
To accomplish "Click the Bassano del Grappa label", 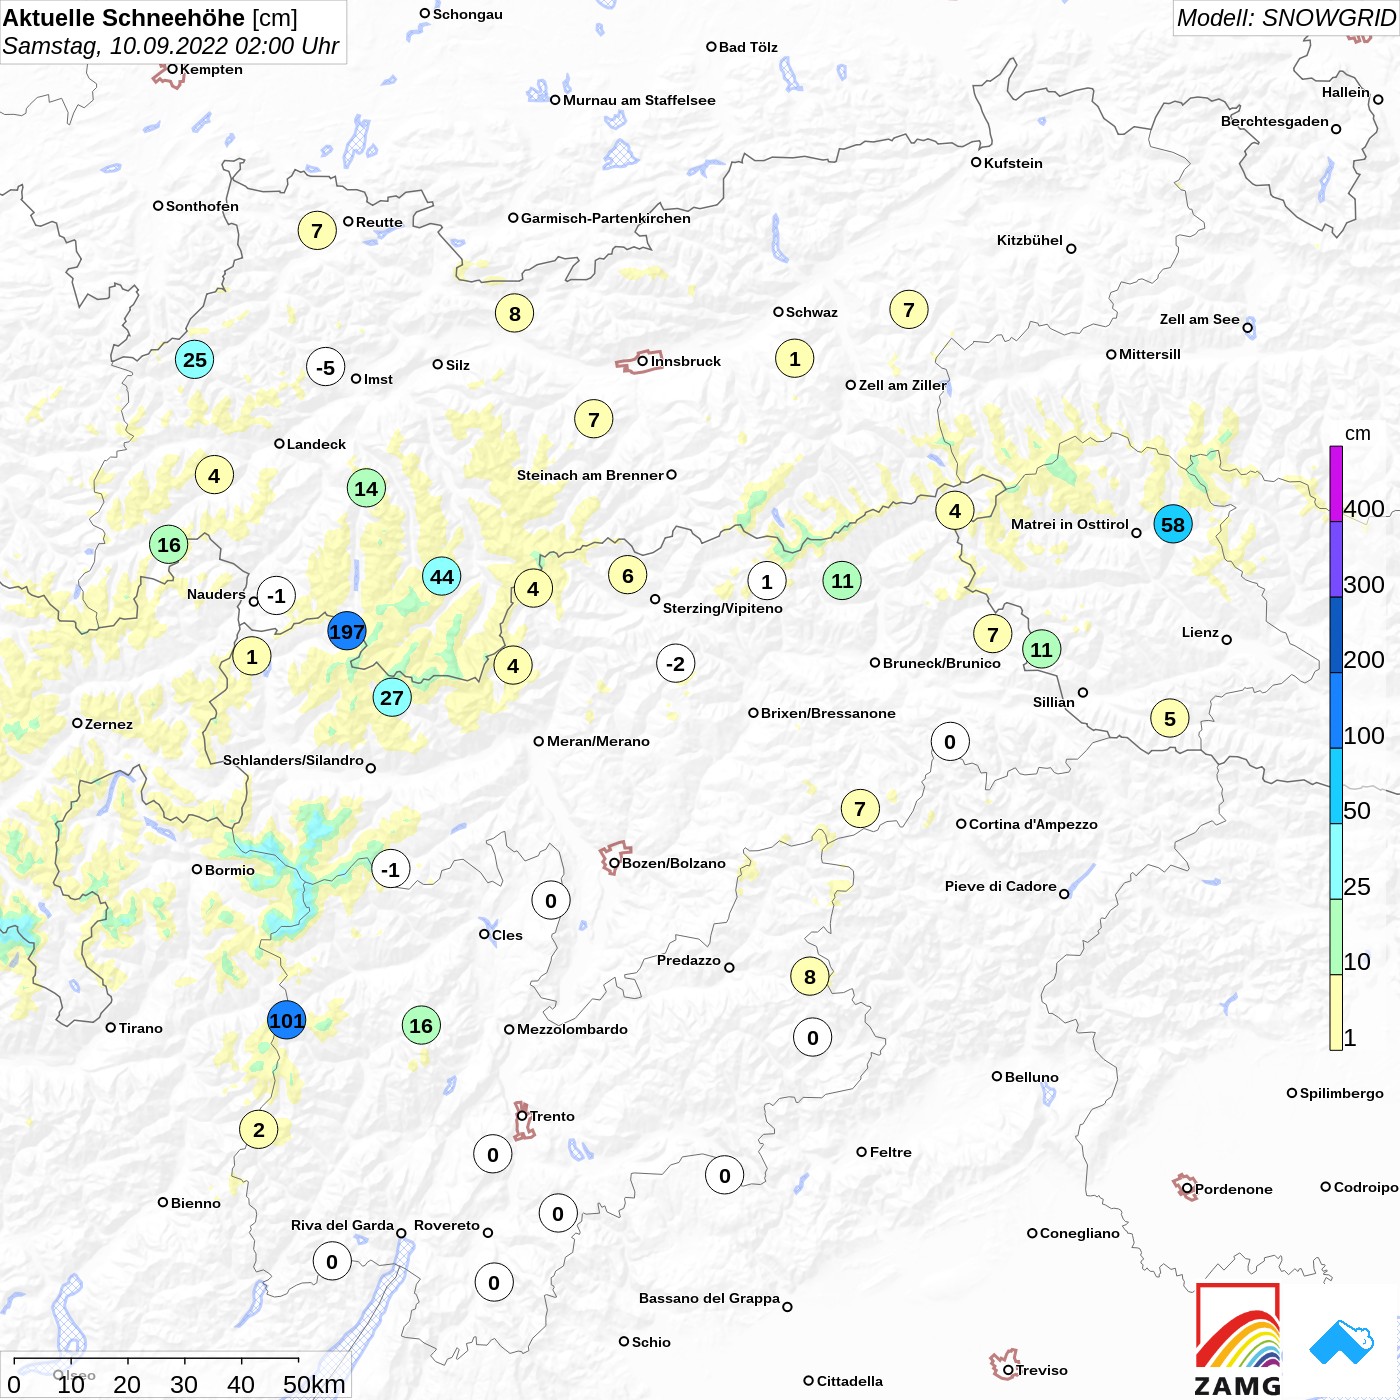I will point(709,1298).
